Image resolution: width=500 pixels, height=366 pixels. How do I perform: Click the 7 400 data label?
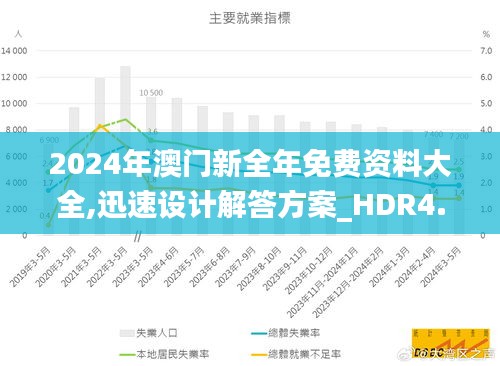point(433,135)
